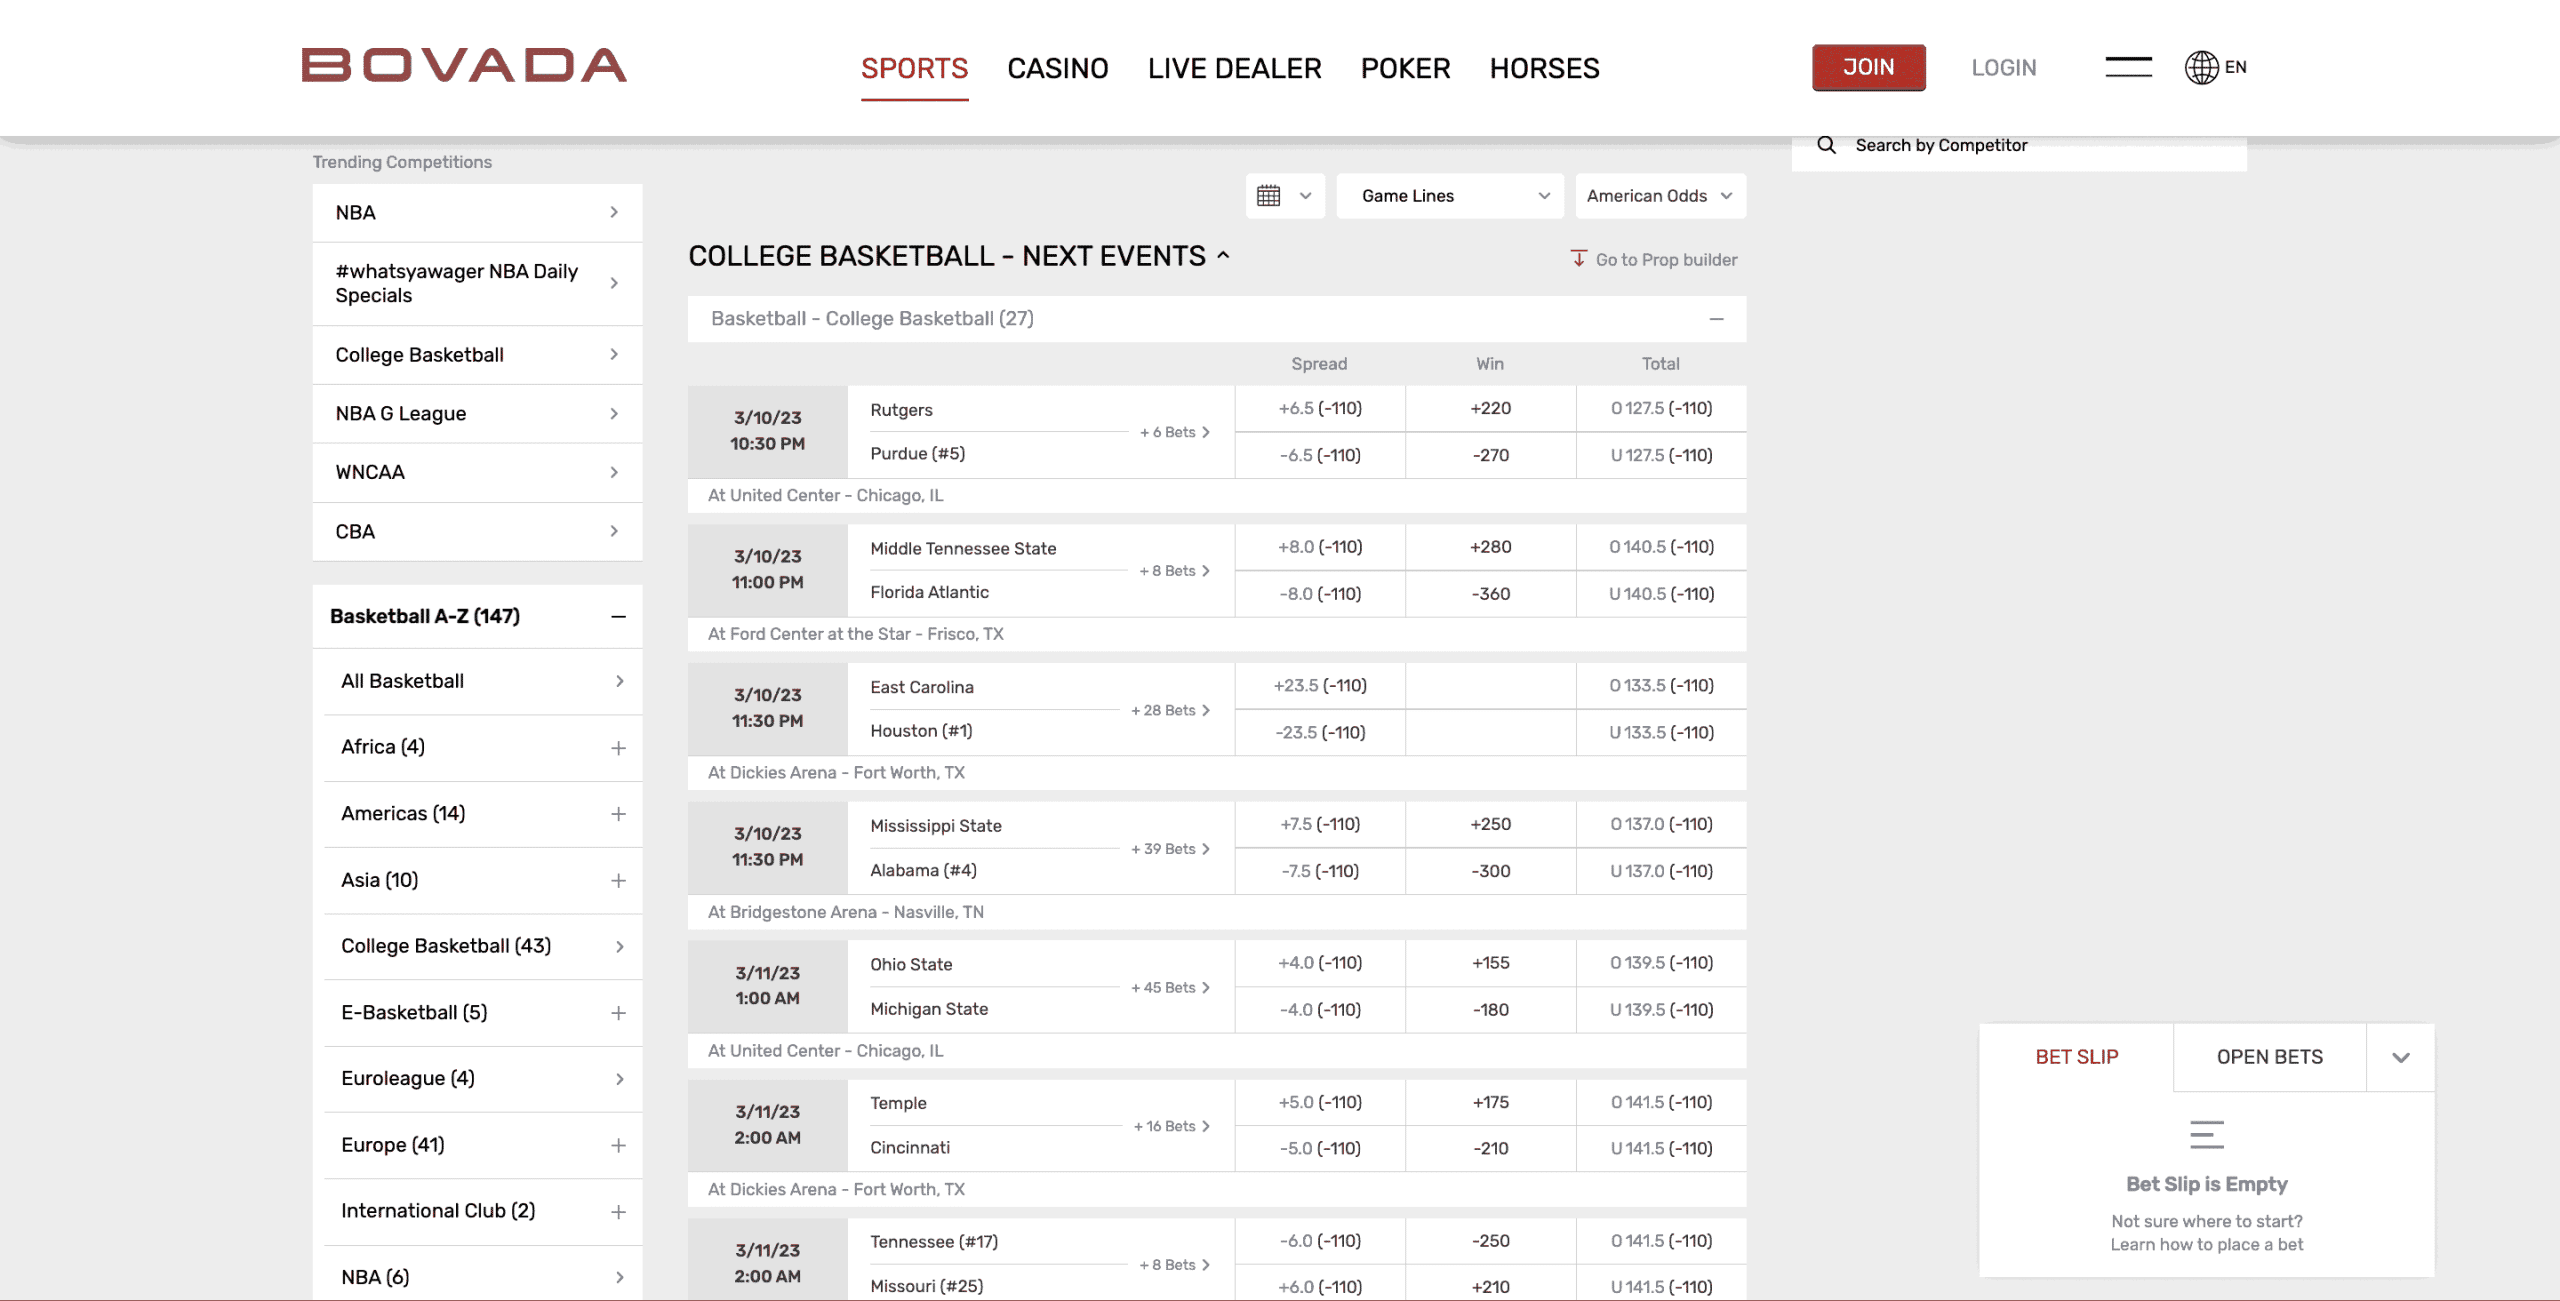The height and width of the screenshot is (1301, 2560).
Task: Expand the Africa (4) category
Action: [618, 748]
